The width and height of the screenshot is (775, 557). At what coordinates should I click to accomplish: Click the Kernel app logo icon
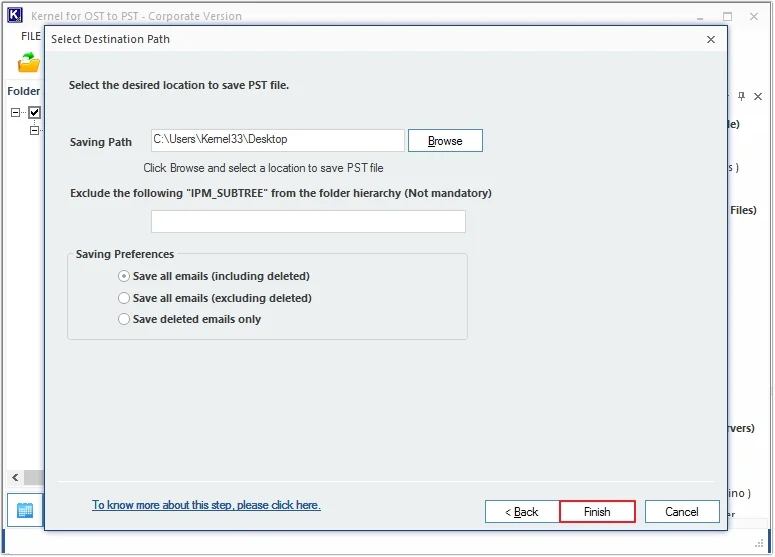[x=15, y=15]
